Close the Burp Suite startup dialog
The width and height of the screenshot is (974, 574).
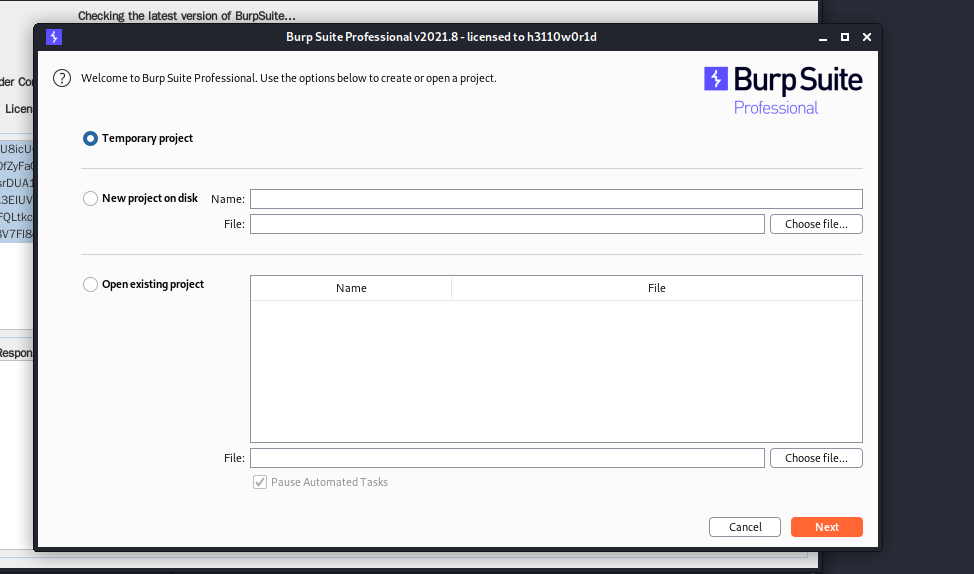click(867, 37)
